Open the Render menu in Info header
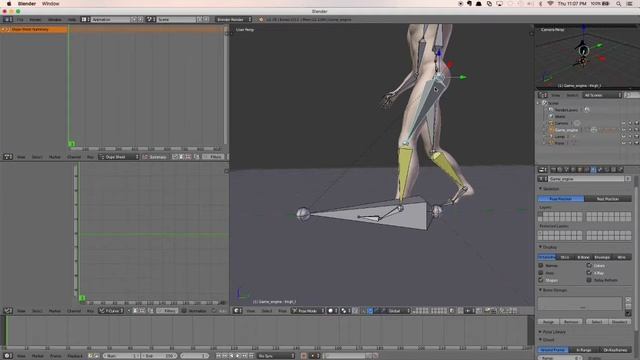640x360 pixels. [35, 20]
